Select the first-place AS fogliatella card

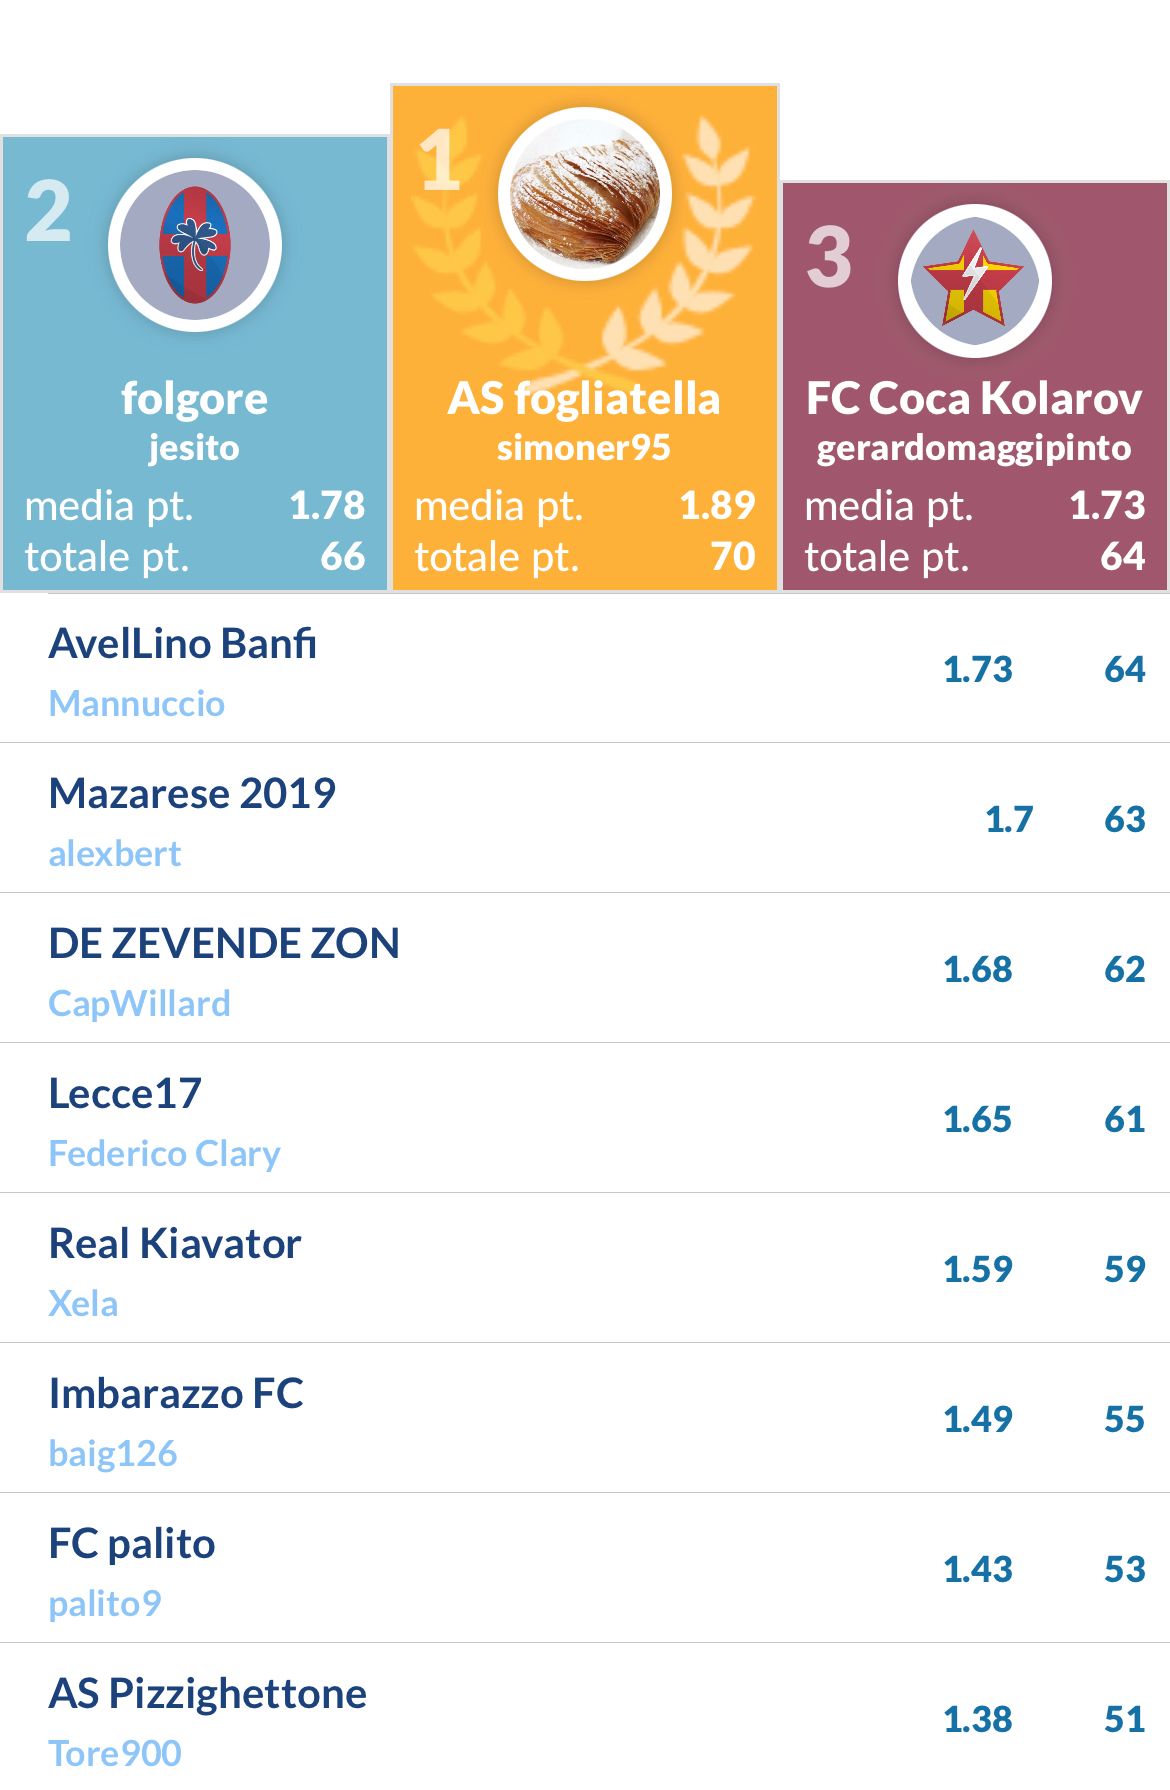[585, 339]
